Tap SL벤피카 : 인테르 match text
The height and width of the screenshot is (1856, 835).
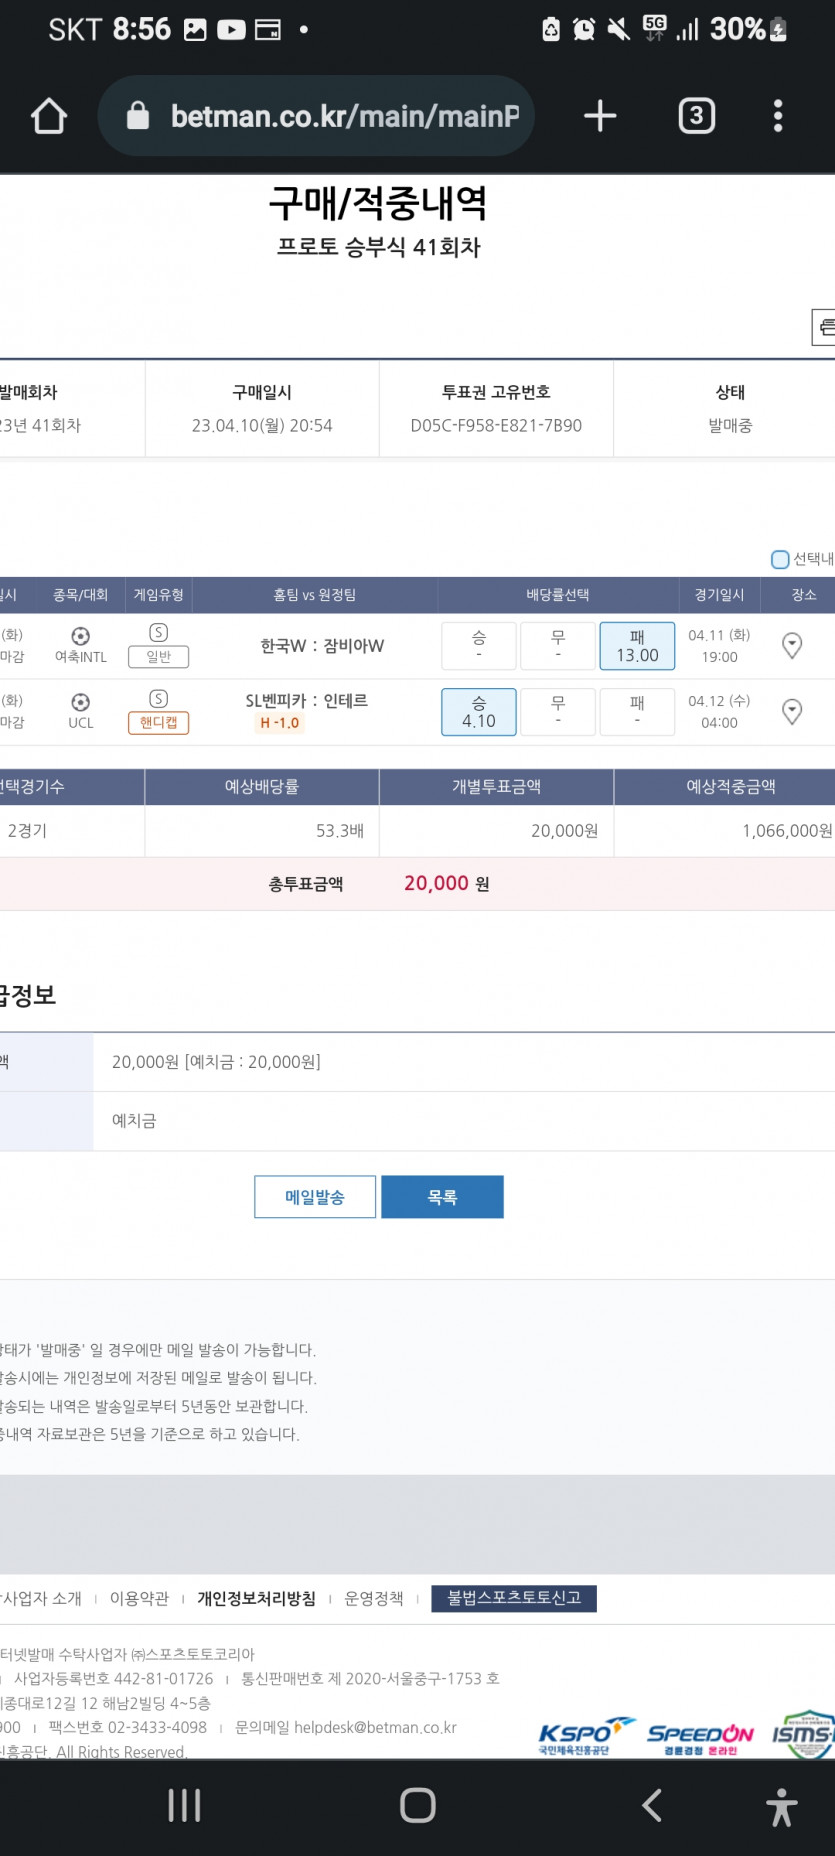(x=306, y=700)
